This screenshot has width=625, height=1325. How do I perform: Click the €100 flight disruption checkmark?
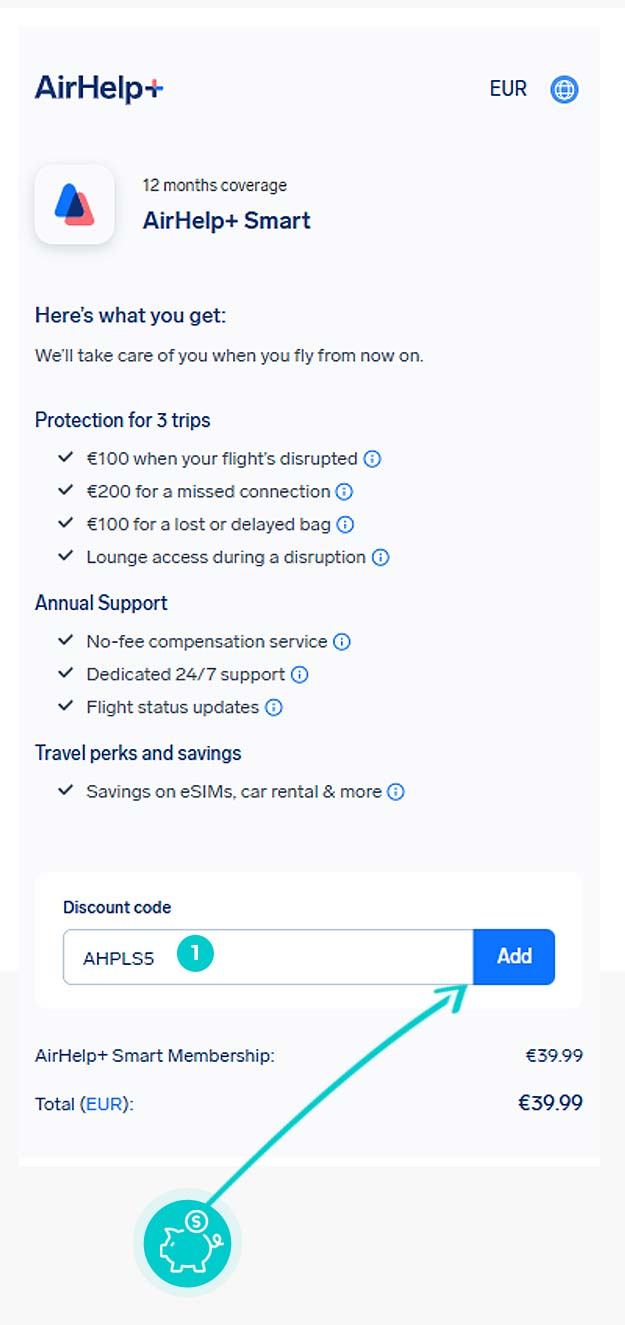[66, 458]
